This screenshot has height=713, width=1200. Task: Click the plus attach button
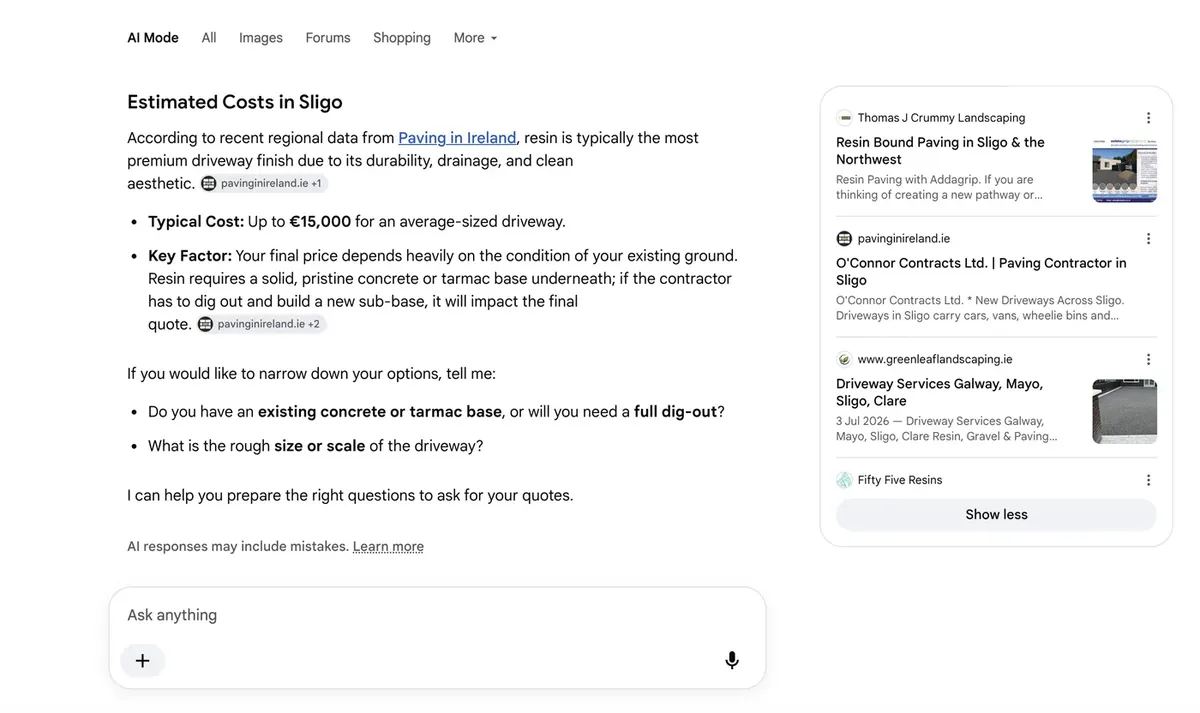[142, 661]
